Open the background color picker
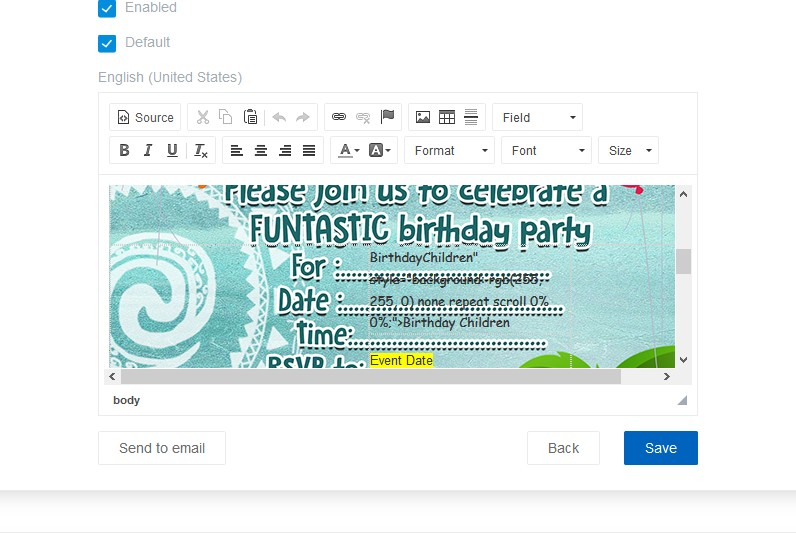 coord(380,150)
